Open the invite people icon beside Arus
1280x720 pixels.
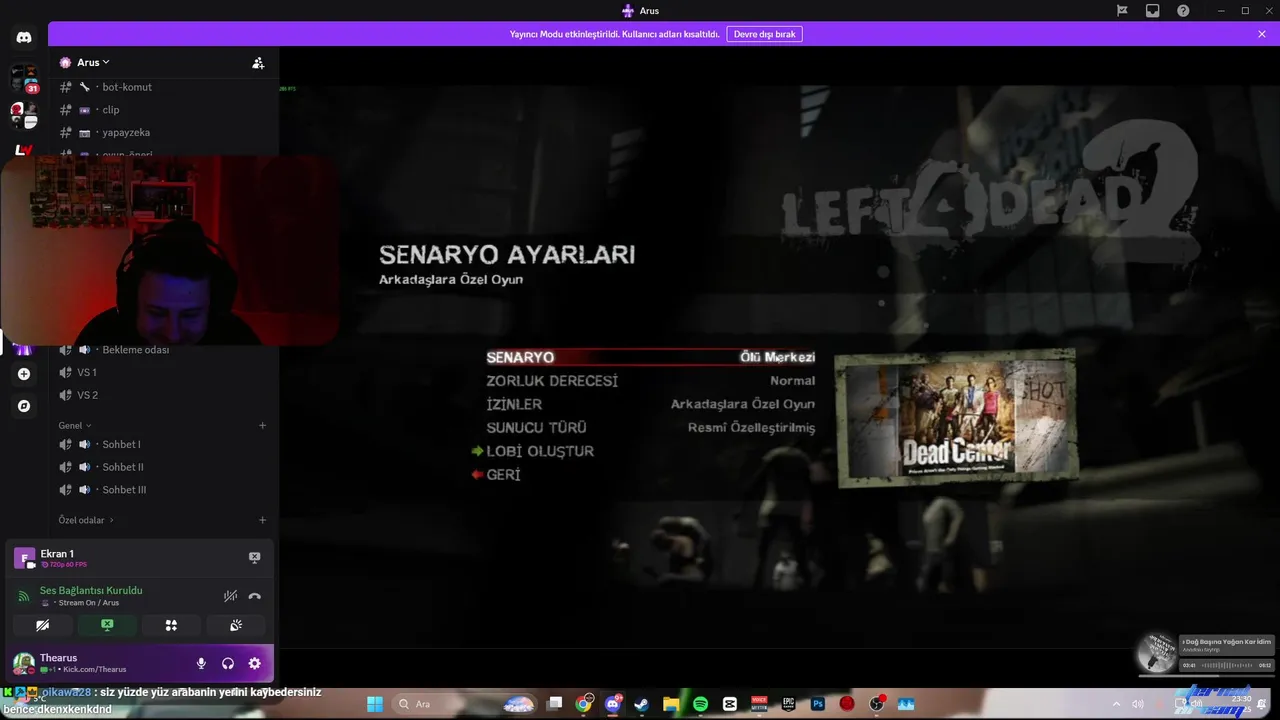point(258,63)
